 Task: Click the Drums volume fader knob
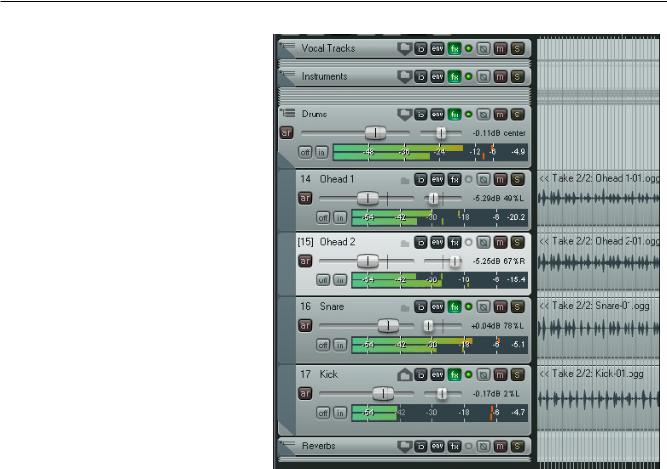[376, 133]
